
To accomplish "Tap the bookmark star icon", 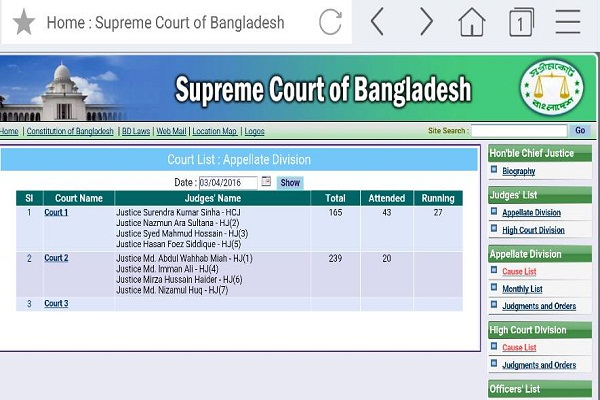I will tap(23, 22).
